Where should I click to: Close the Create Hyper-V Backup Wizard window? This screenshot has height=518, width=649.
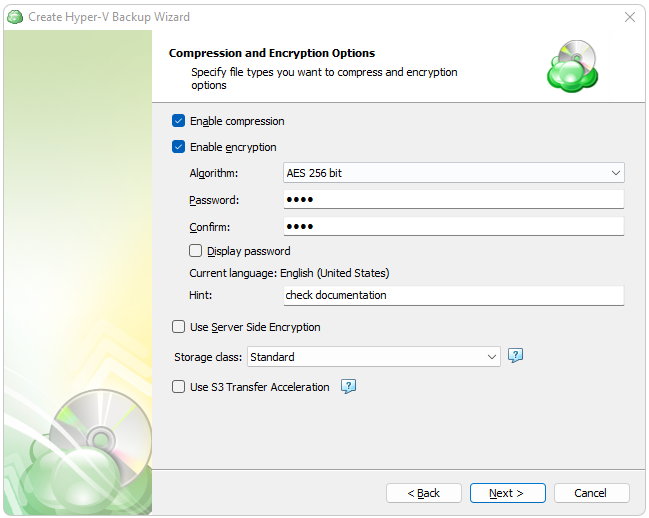click(x=630, y=17)
